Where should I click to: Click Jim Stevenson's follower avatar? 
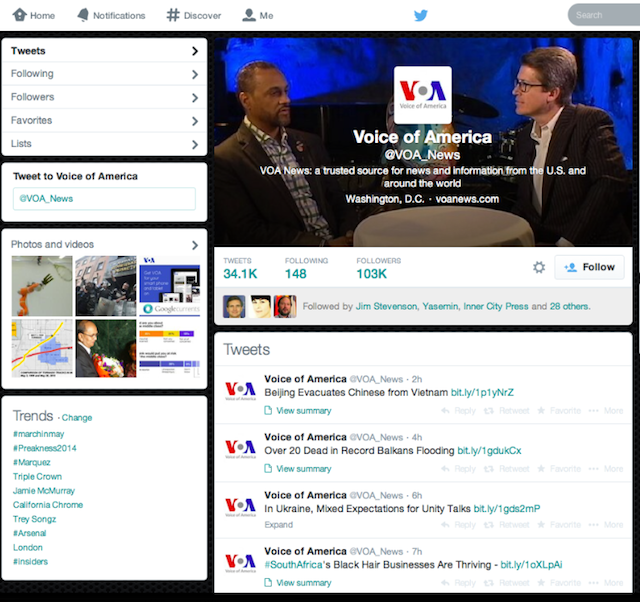[234, 306]
